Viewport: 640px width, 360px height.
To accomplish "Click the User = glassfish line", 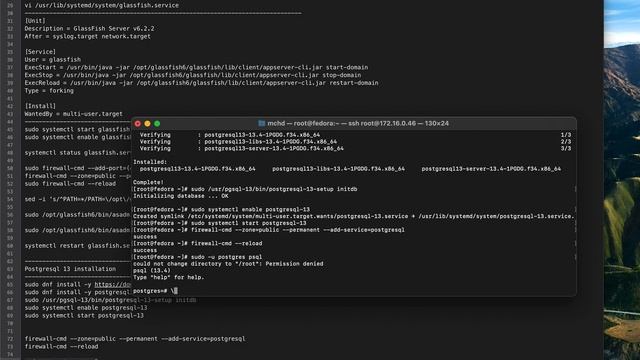I will click(53, 60).
